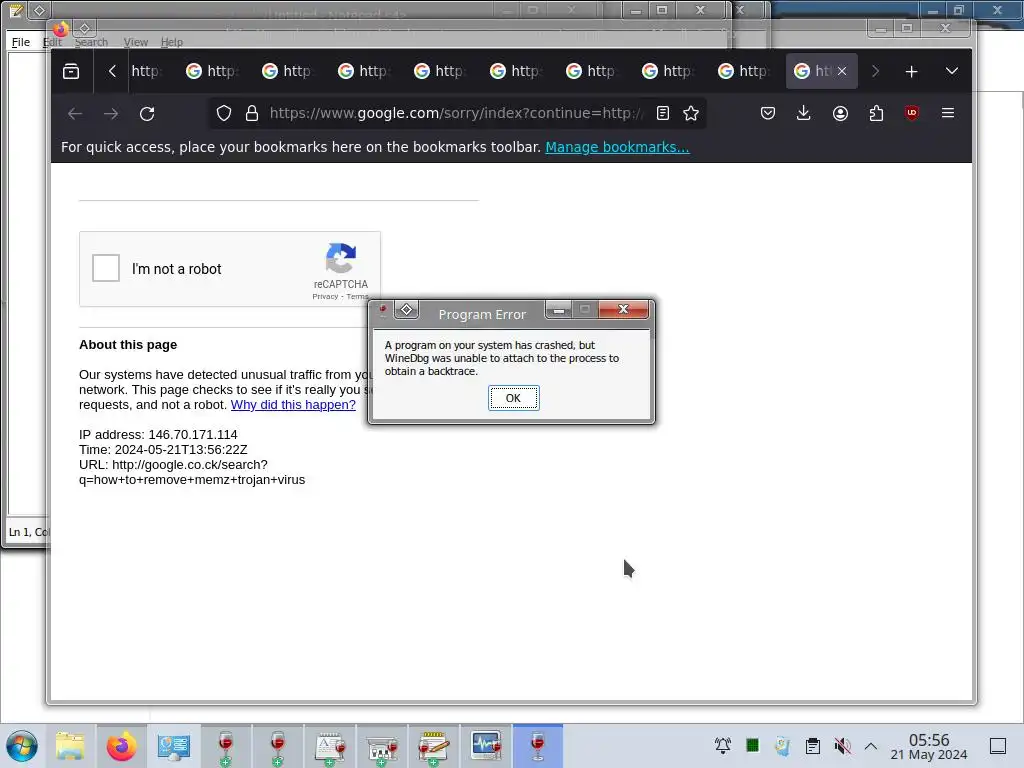Open the Firefox downloads panel
The height and width of the screenshot is (768, 1024).
click(804, 114)
